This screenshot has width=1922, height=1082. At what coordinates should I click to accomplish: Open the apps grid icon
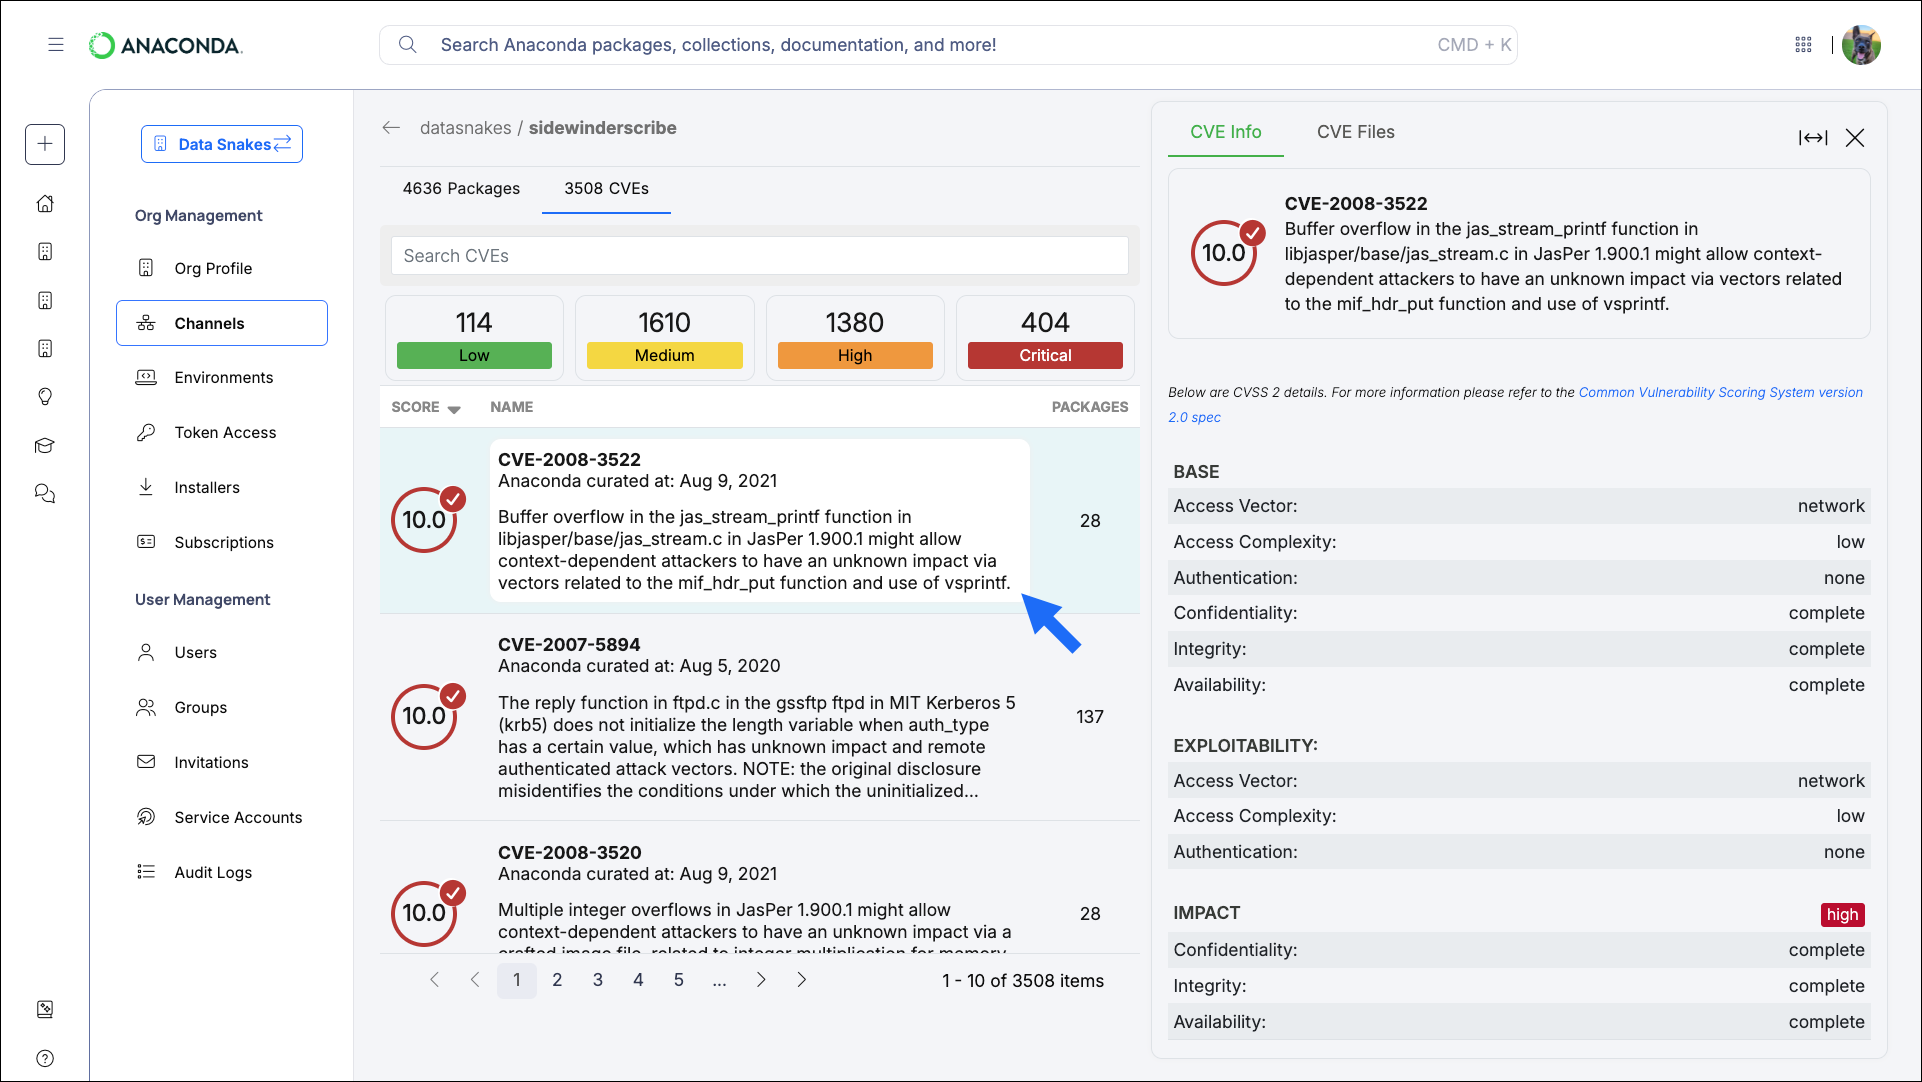(1803, 45)
